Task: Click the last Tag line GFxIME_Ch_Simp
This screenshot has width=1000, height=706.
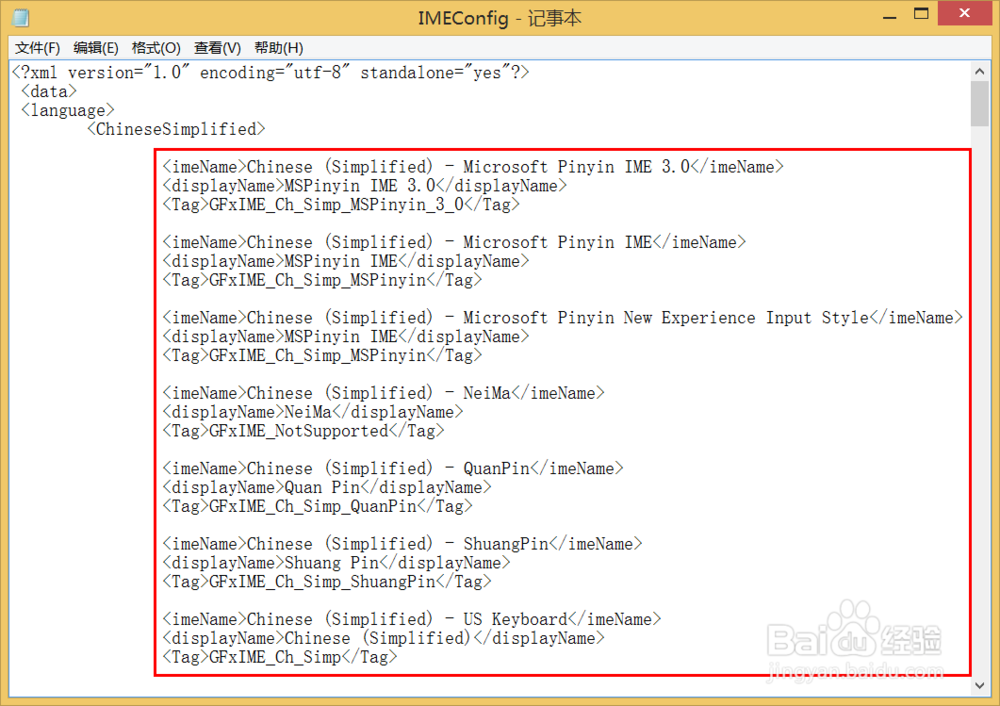Action: point(279,657)
